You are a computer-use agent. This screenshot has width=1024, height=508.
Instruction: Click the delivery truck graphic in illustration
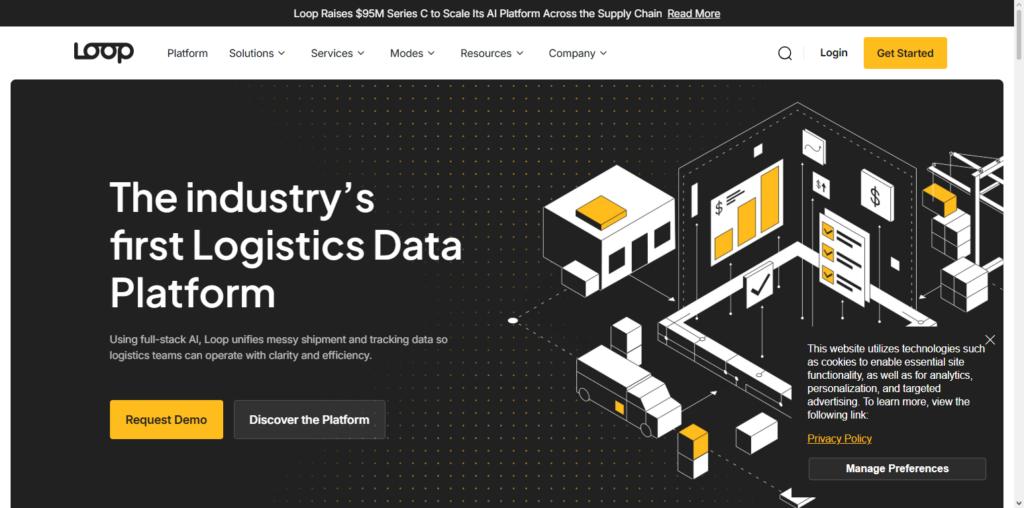[628, 392]
